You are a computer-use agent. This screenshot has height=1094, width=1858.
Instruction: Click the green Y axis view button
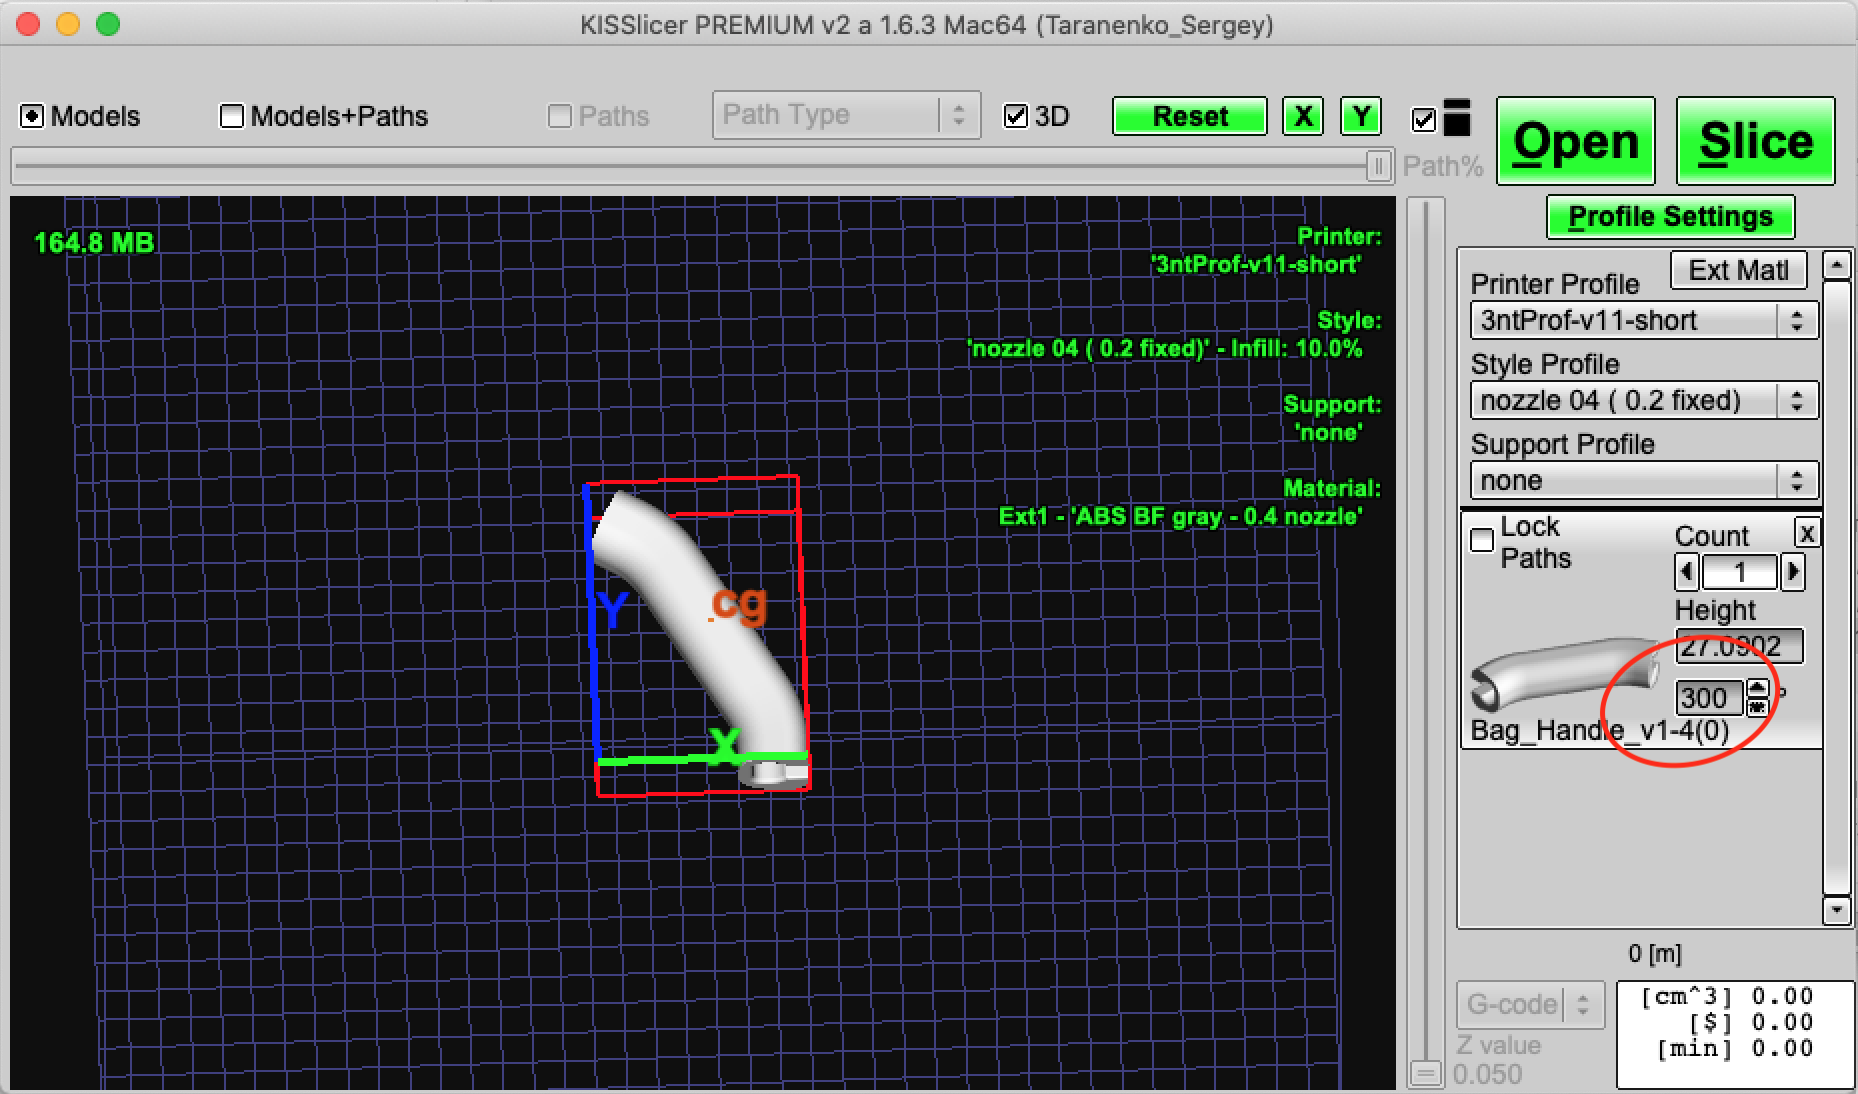pos(1360,117)
